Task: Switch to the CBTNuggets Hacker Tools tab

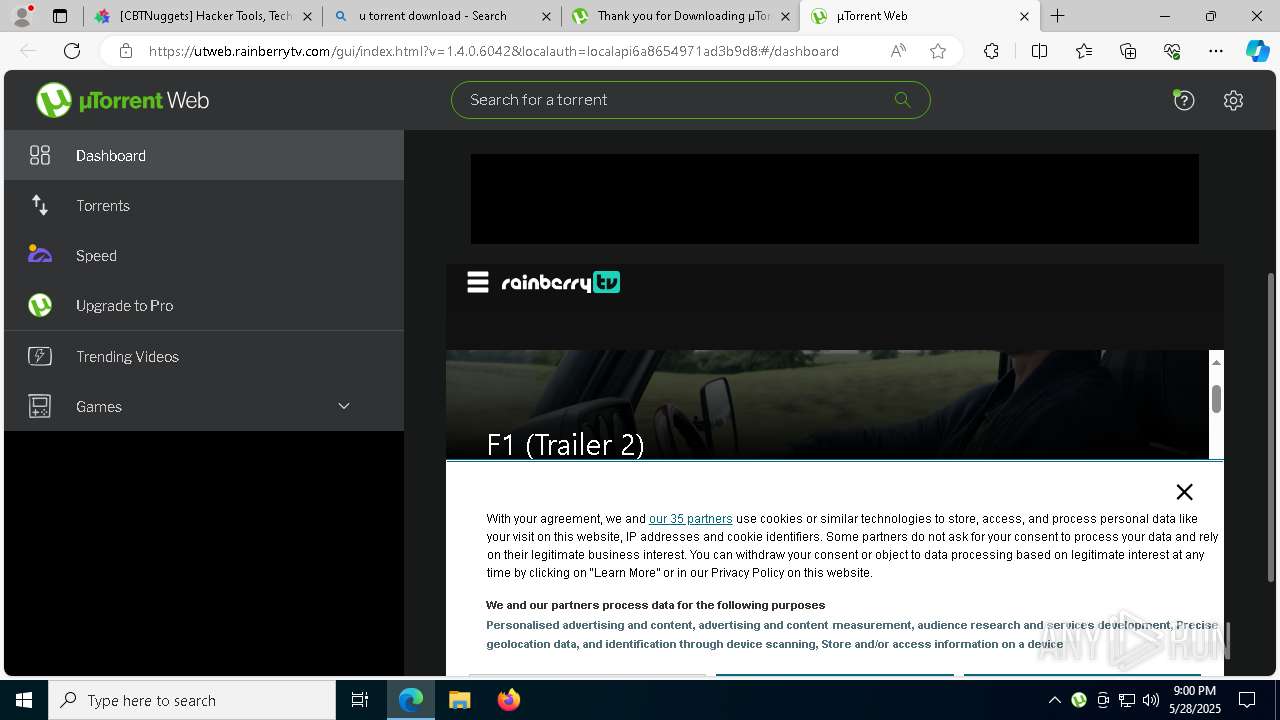Action: pyautogui.click(x=204, y=16)
